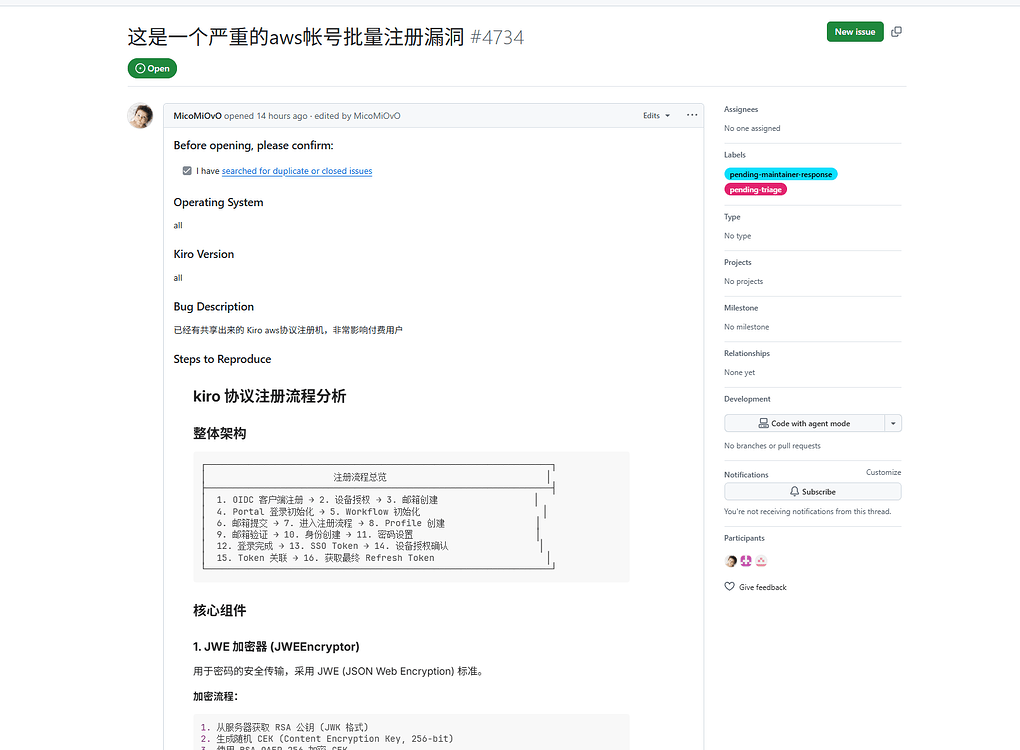Click the Bug Description heading
The width and height of the screenshot is (1020, 750).
coord(213,306)
